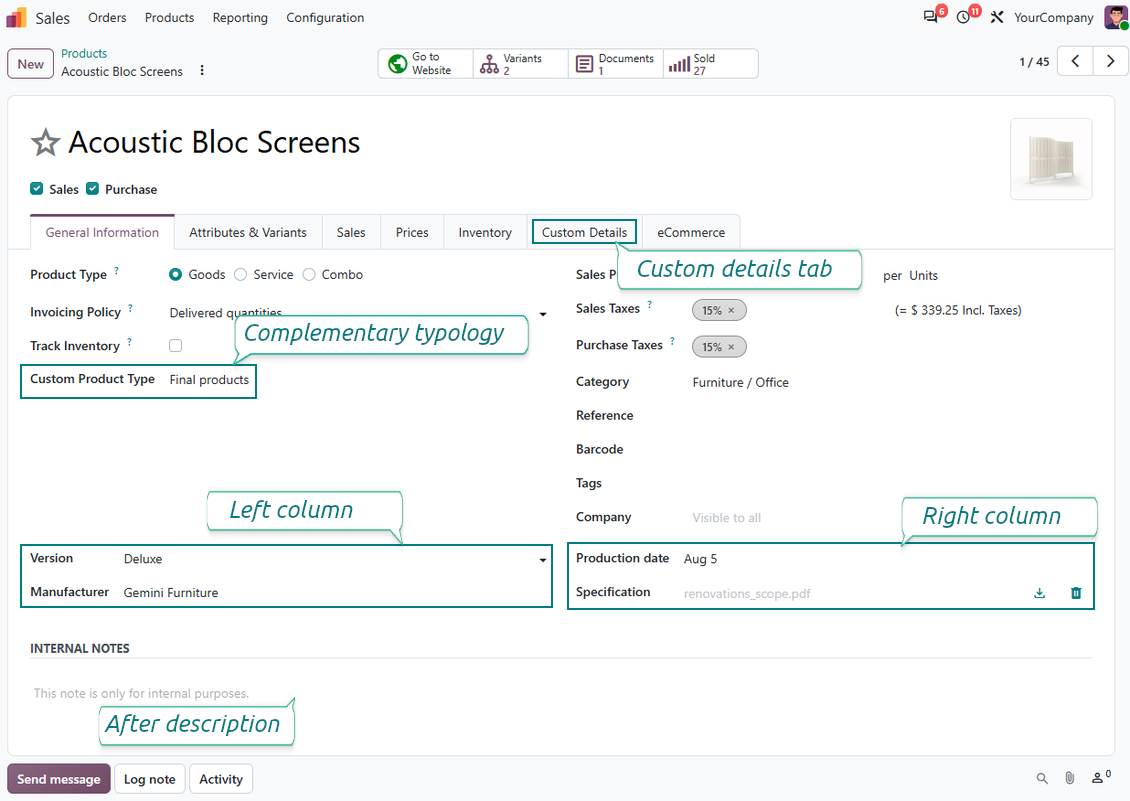Mark product as favorite with star
1130x801 pixels.
tap(45, 143)
